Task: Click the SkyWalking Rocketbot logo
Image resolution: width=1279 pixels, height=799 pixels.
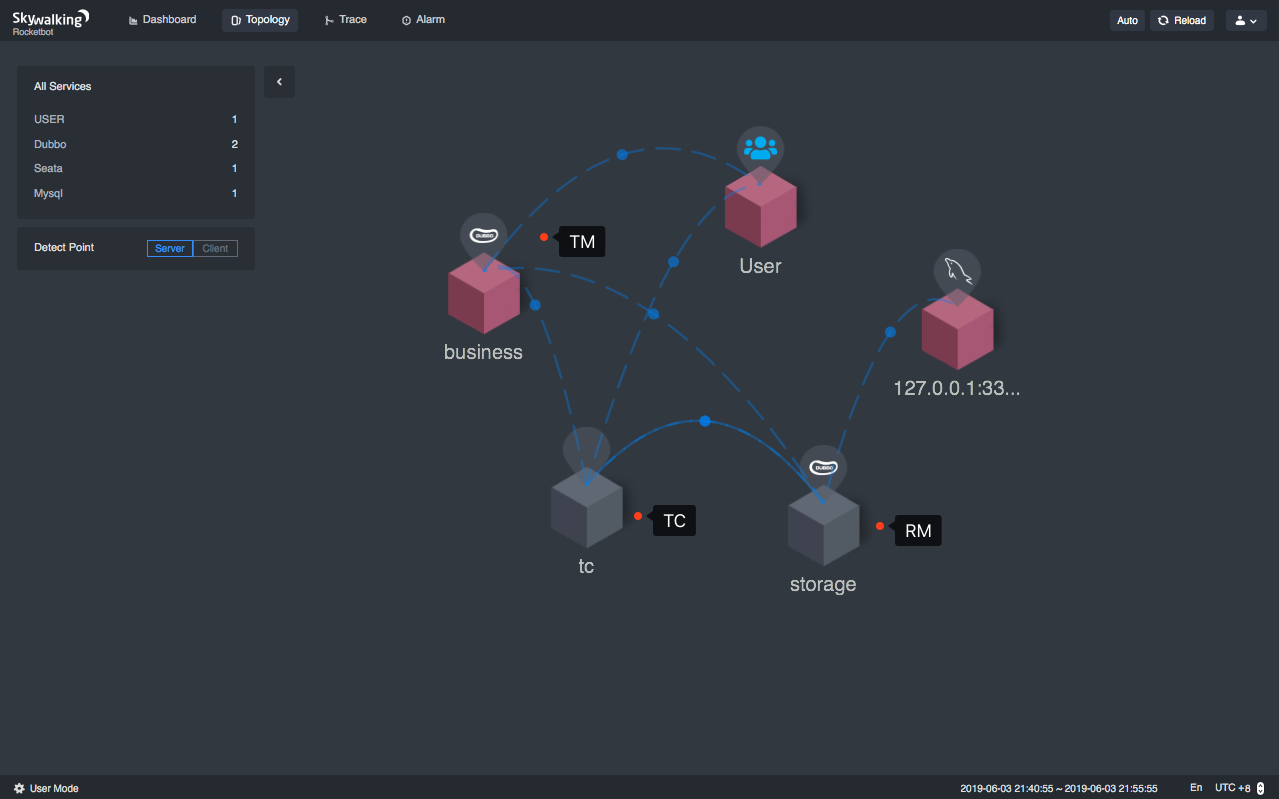Action: point(51,21)
